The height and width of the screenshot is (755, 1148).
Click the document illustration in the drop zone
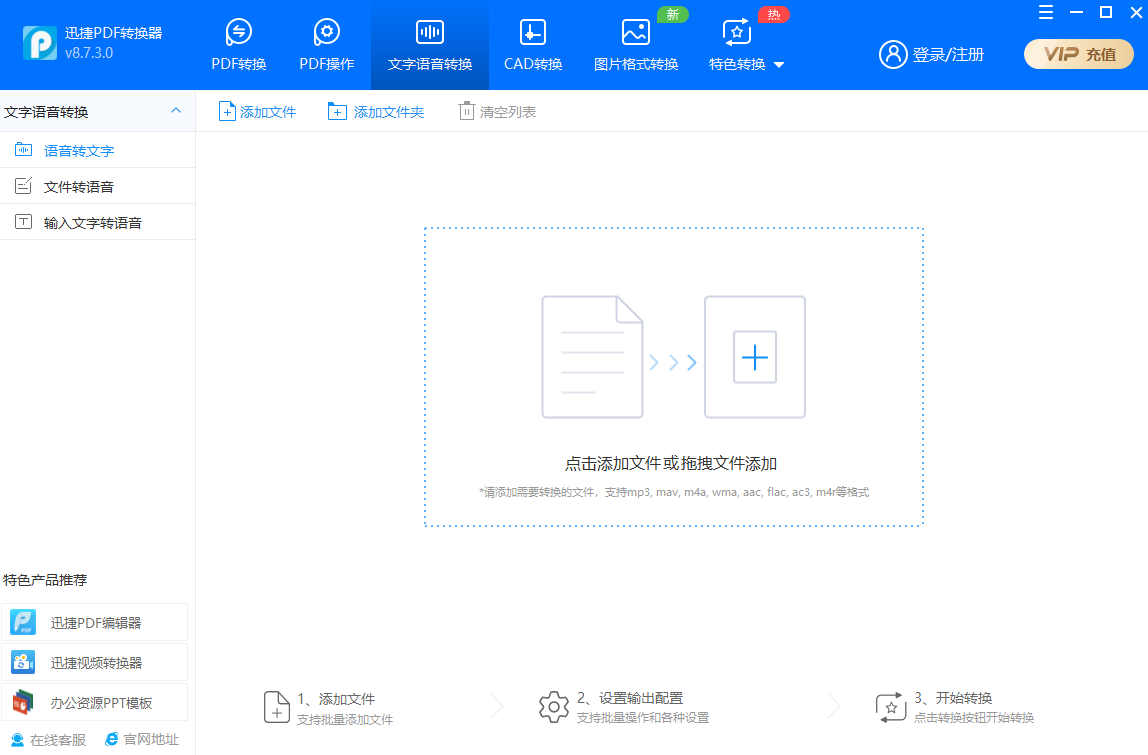click(592, 357)
